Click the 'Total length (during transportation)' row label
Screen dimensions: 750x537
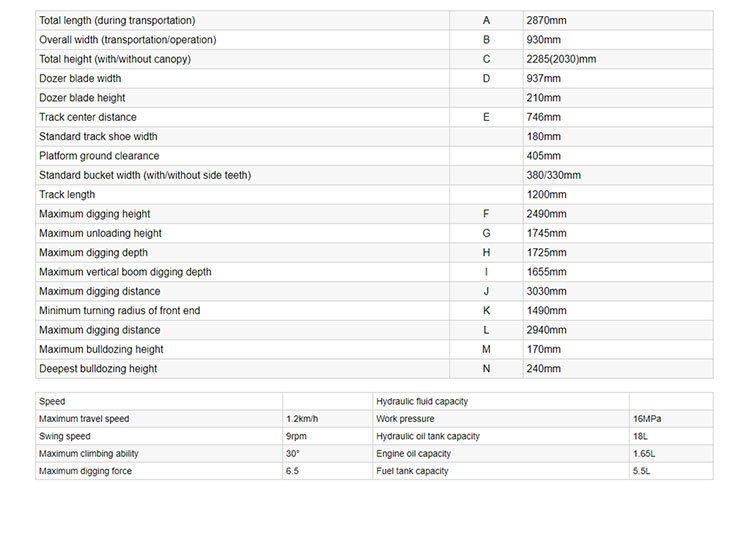117,20
